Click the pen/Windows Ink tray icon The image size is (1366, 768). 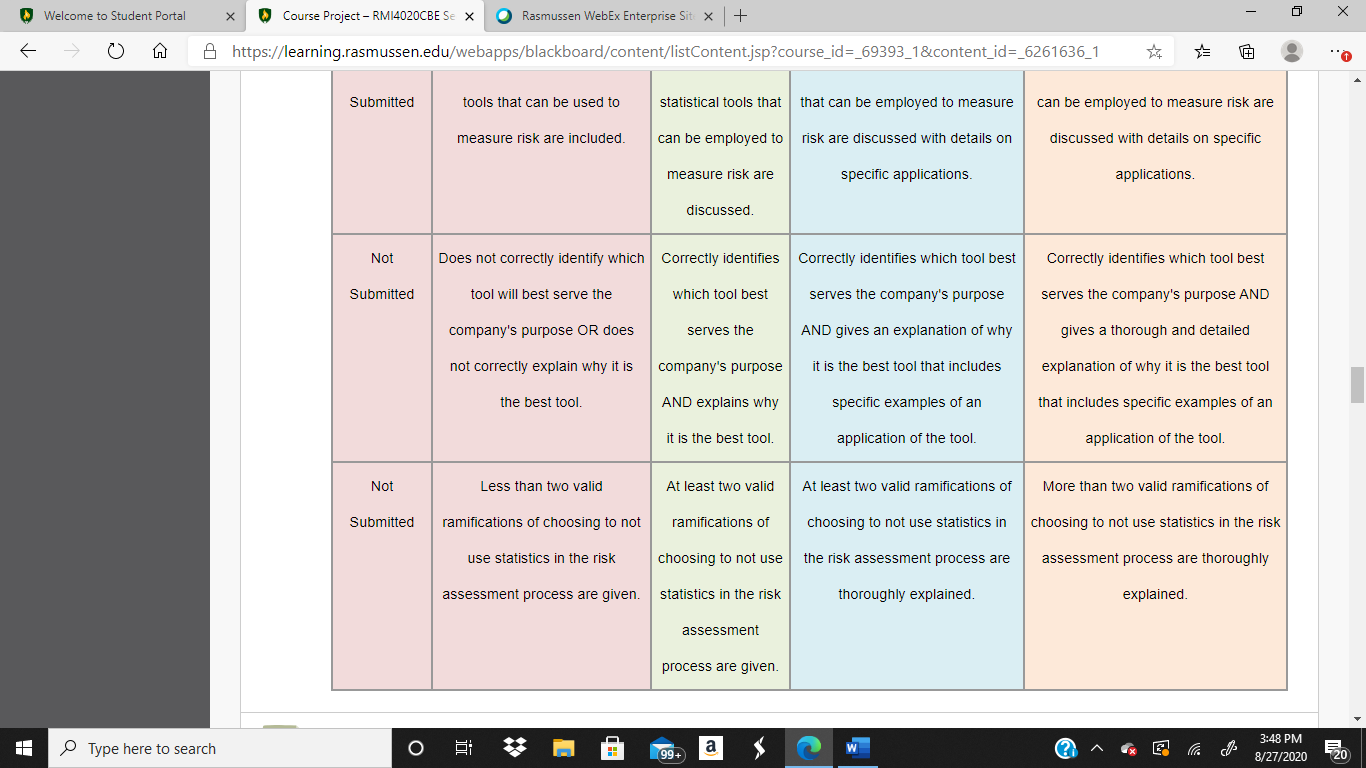coord(1229,748)
